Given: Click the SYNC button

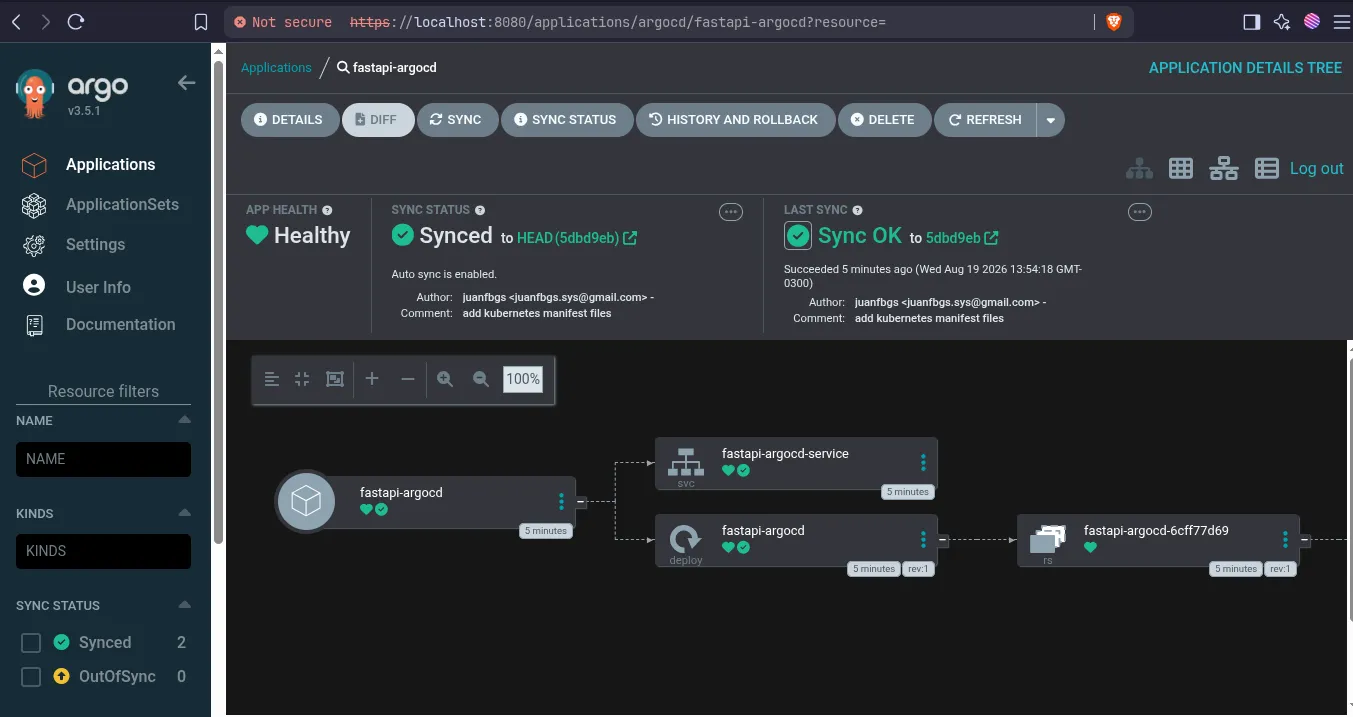Looking at the screenshot, I should tap(456, 120).
